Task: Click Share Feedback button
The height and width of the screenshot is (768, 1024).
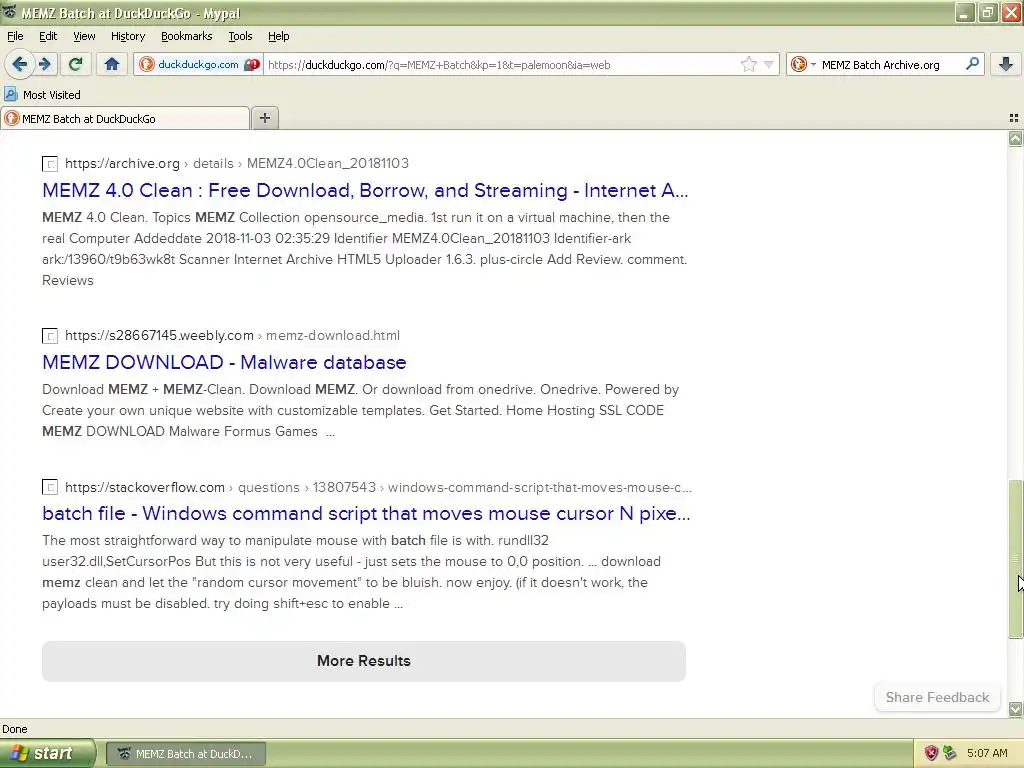Action: click(937, 697)
